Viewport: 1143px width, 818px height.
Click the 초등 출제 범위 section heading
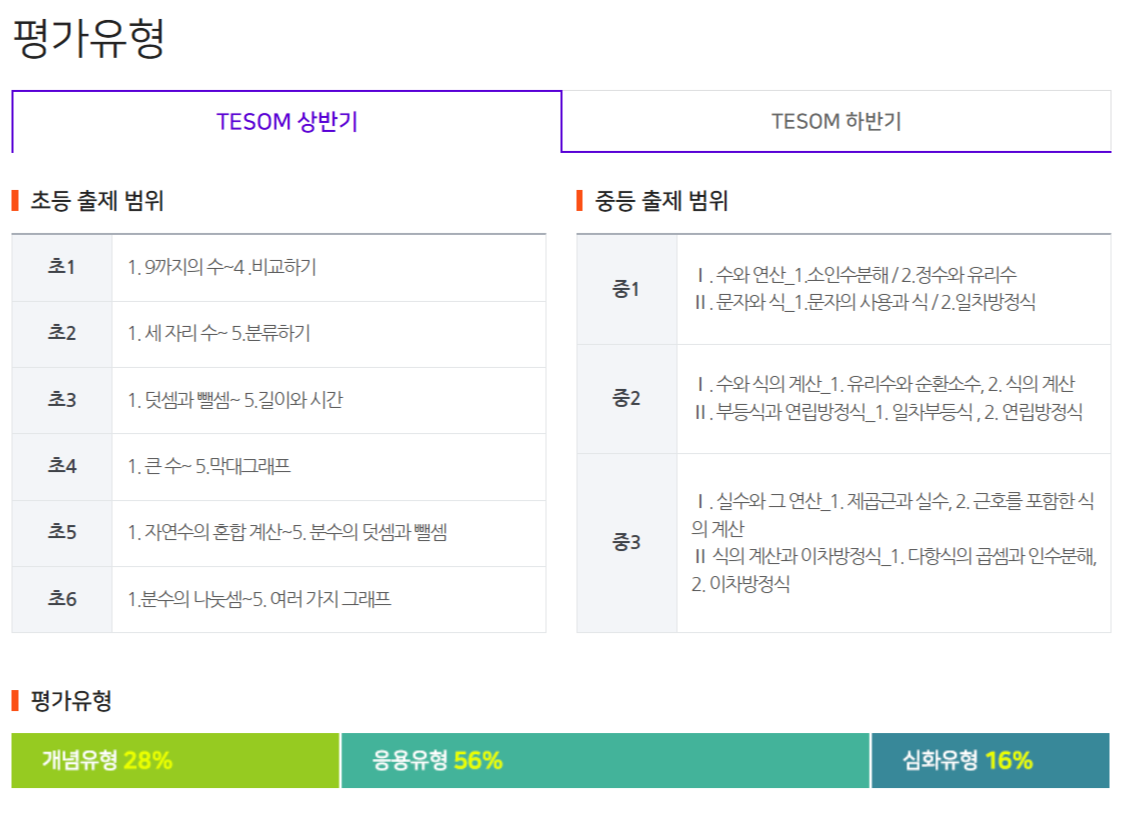point(97,200)
